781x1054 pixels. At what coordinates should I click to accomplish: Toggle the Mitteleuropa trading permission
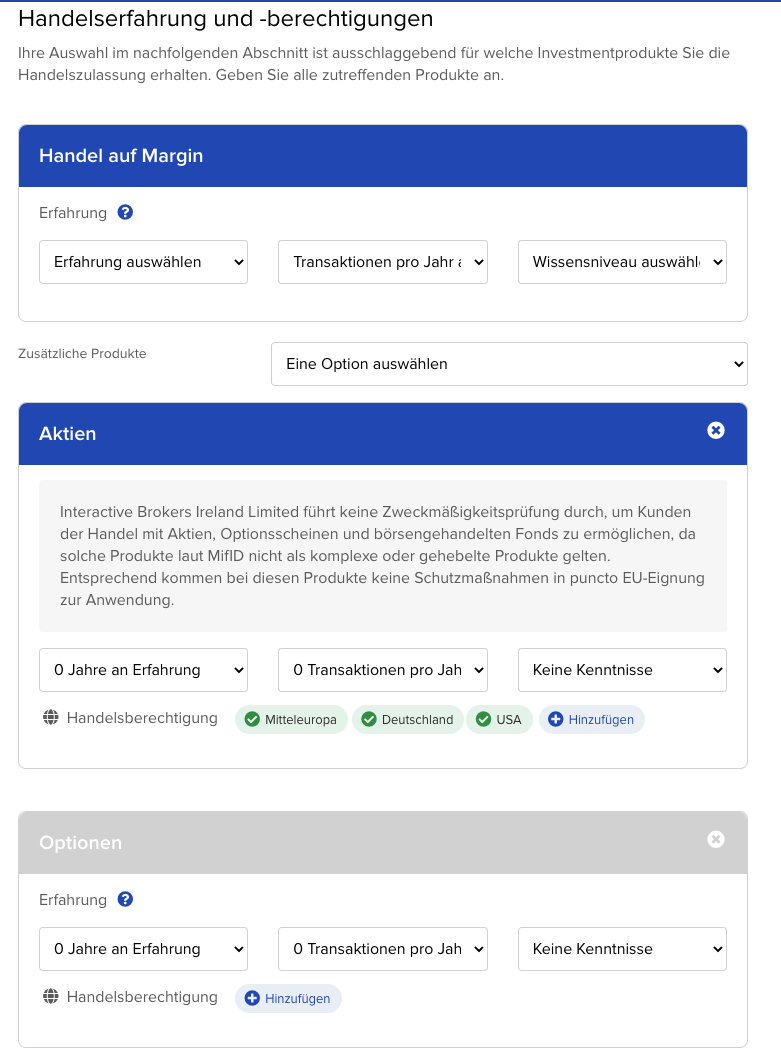pyautogui.click(x=291, y=719)
